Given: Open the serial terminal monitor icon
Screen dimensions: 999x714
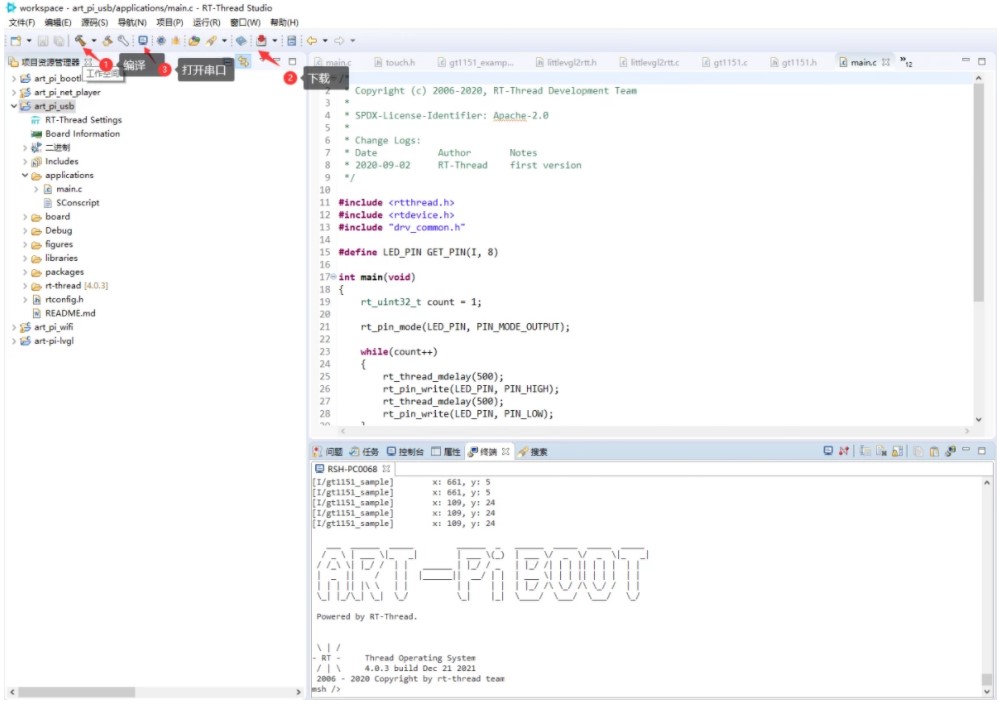Looking at the screenshot, I should [x=143, y=41].
